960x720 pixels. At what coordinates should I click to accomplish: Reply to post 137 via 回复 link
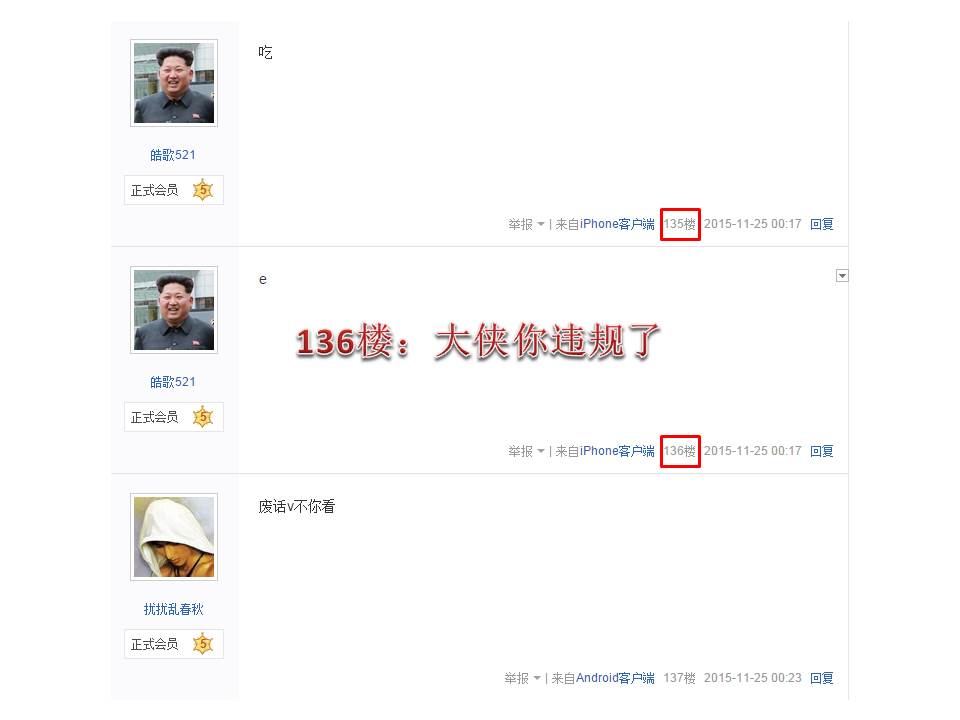(822, 678)
